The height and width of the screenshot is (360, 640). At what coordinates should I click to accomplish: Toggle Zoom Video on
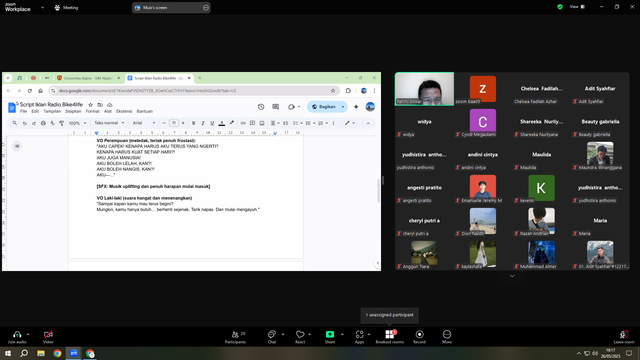pyautogui.click(x=48, y=337)
